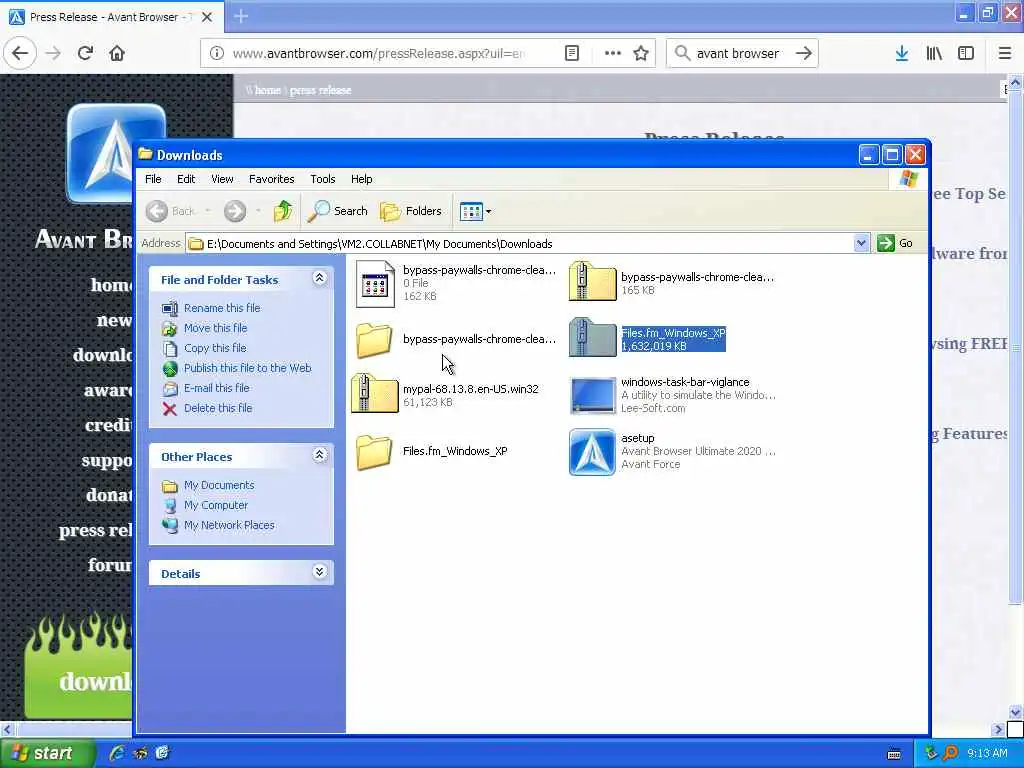This screenshot has width=1024, height=768.
Task: Click the Explorer Back button
Action: pos(170,211)
